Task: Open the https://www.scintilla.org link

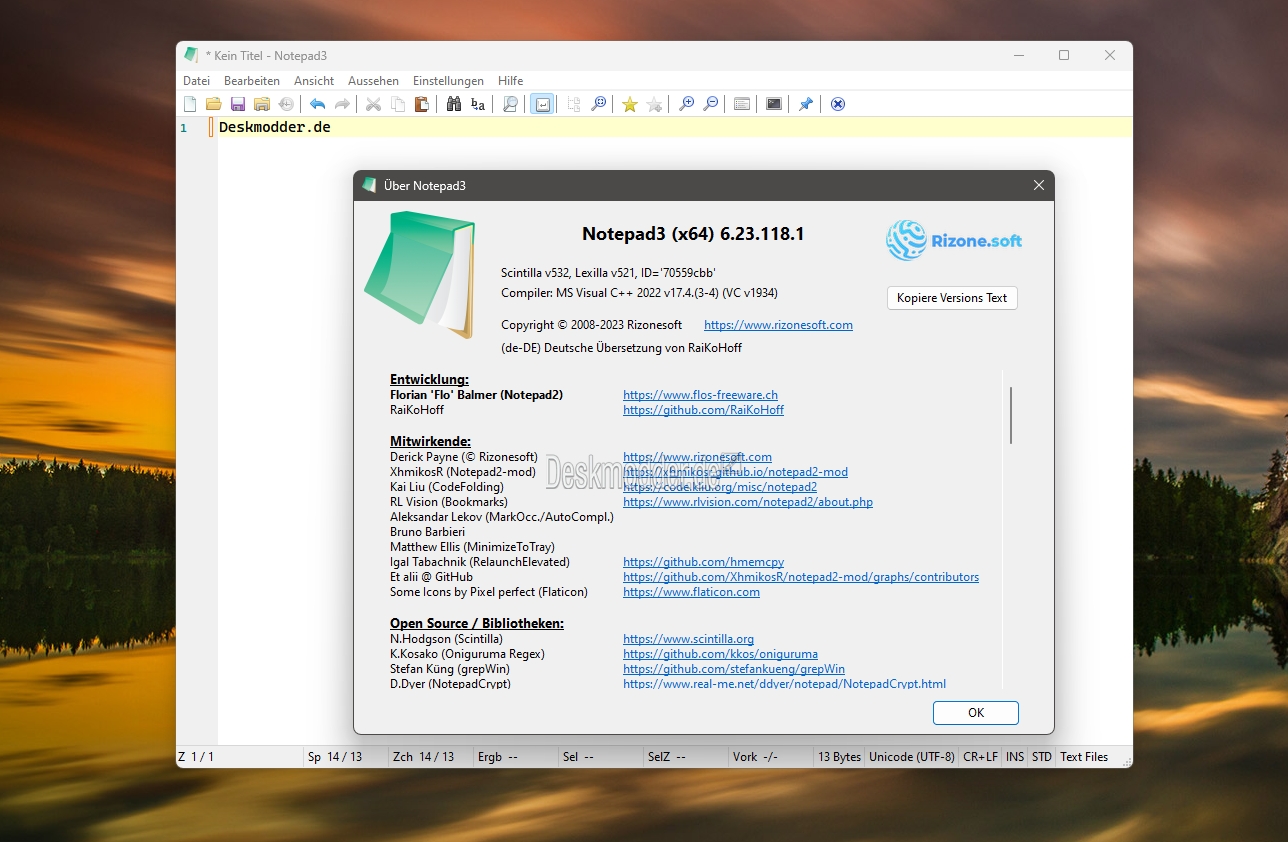Action: pos(688,639)
